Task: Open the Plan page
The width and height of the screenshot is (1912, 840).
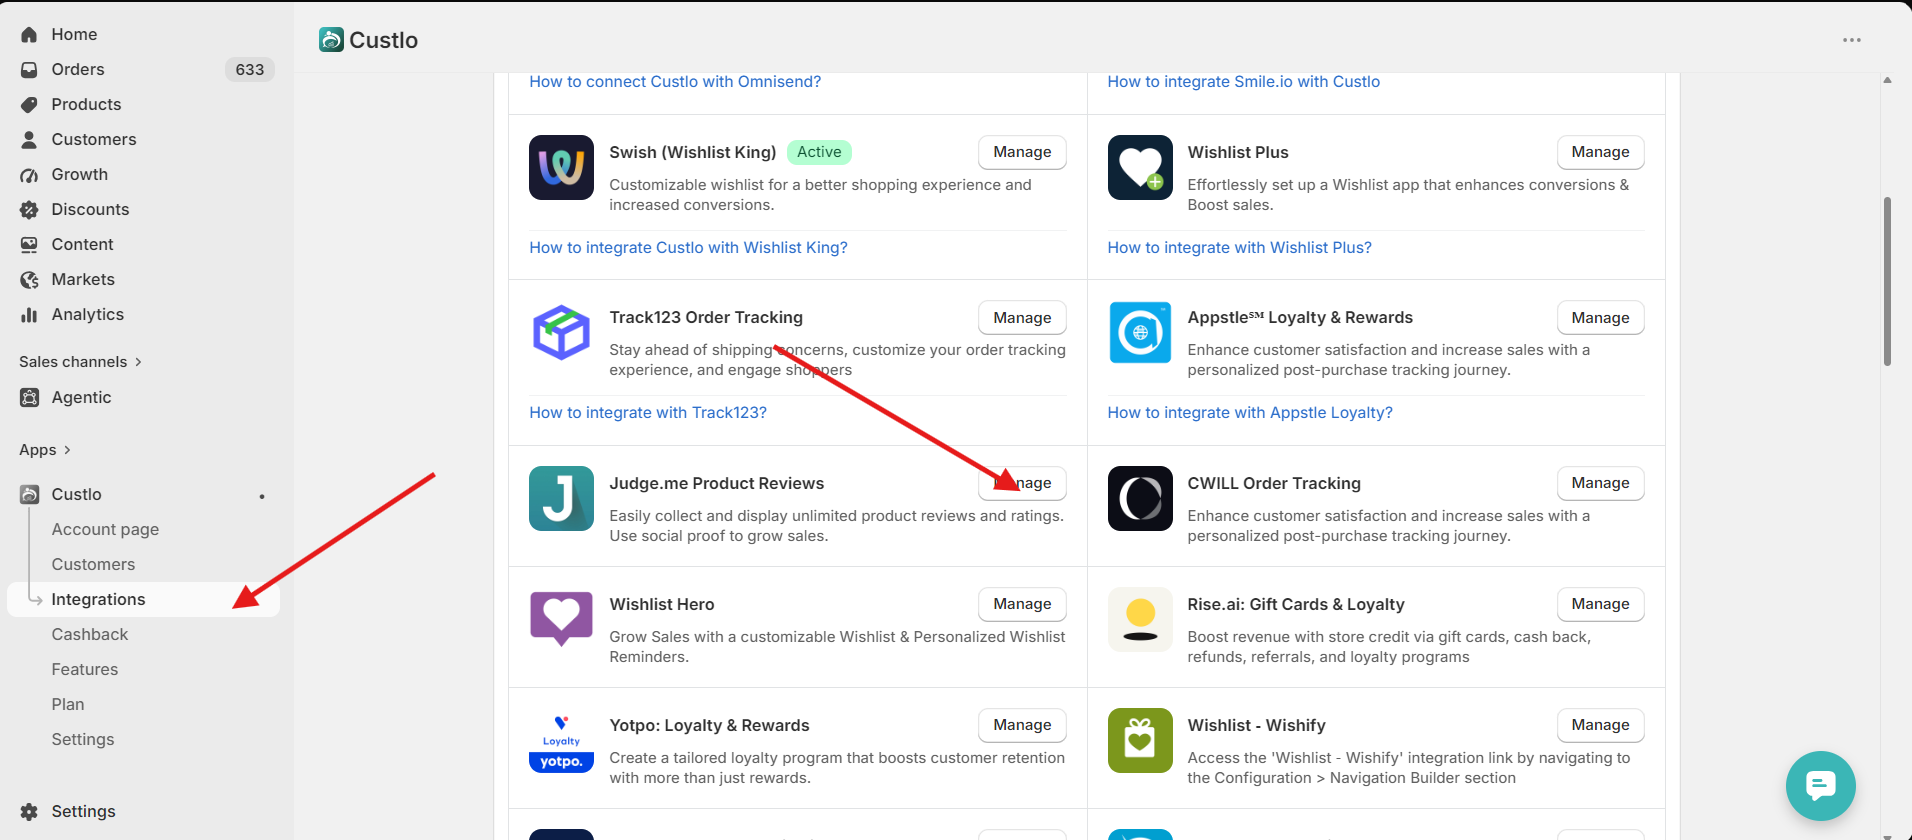Action: click(68, 705)
